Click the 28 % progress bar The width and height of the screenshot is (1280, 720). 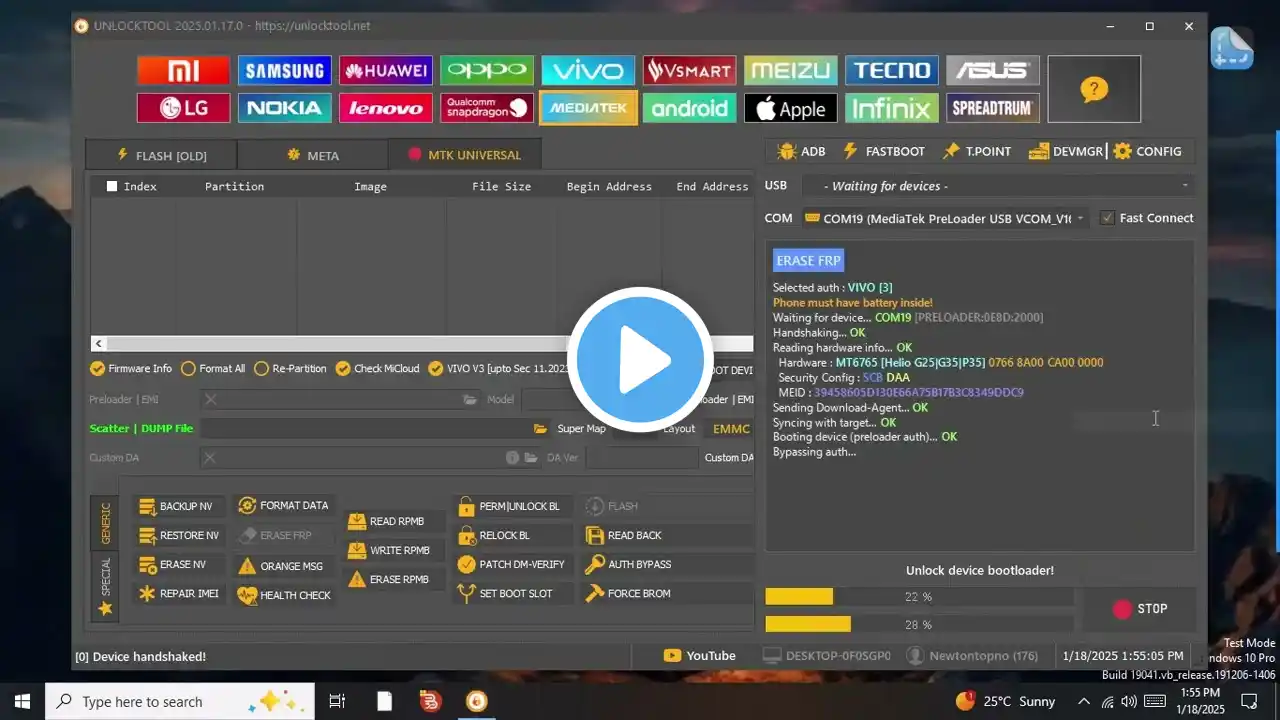click(x=919, y=624)
